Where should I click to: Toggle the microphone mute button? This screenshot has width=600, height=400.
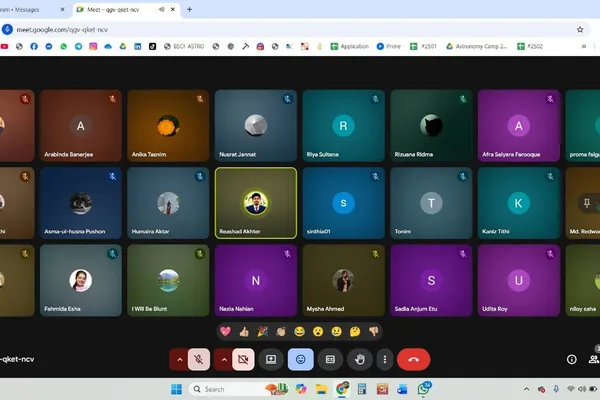click(x=199, y=359)
